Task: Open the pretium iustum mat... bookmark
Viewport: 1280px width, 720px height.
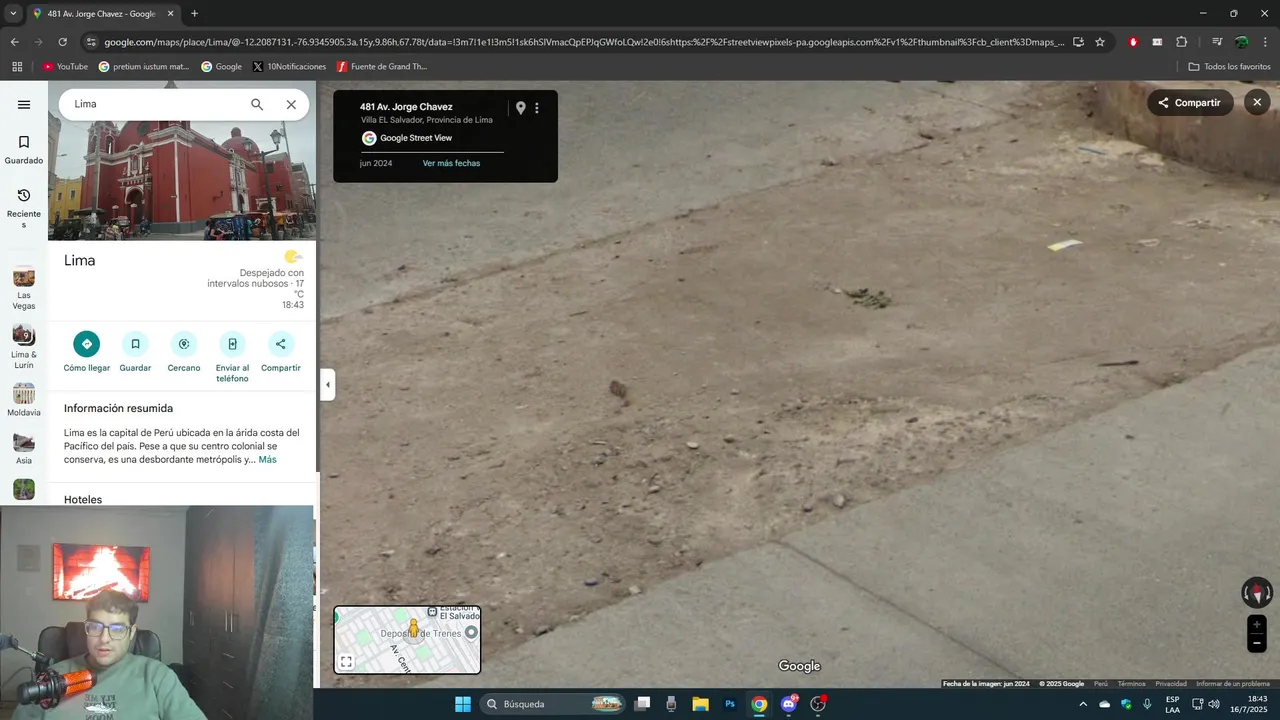Action: point(144,67)
